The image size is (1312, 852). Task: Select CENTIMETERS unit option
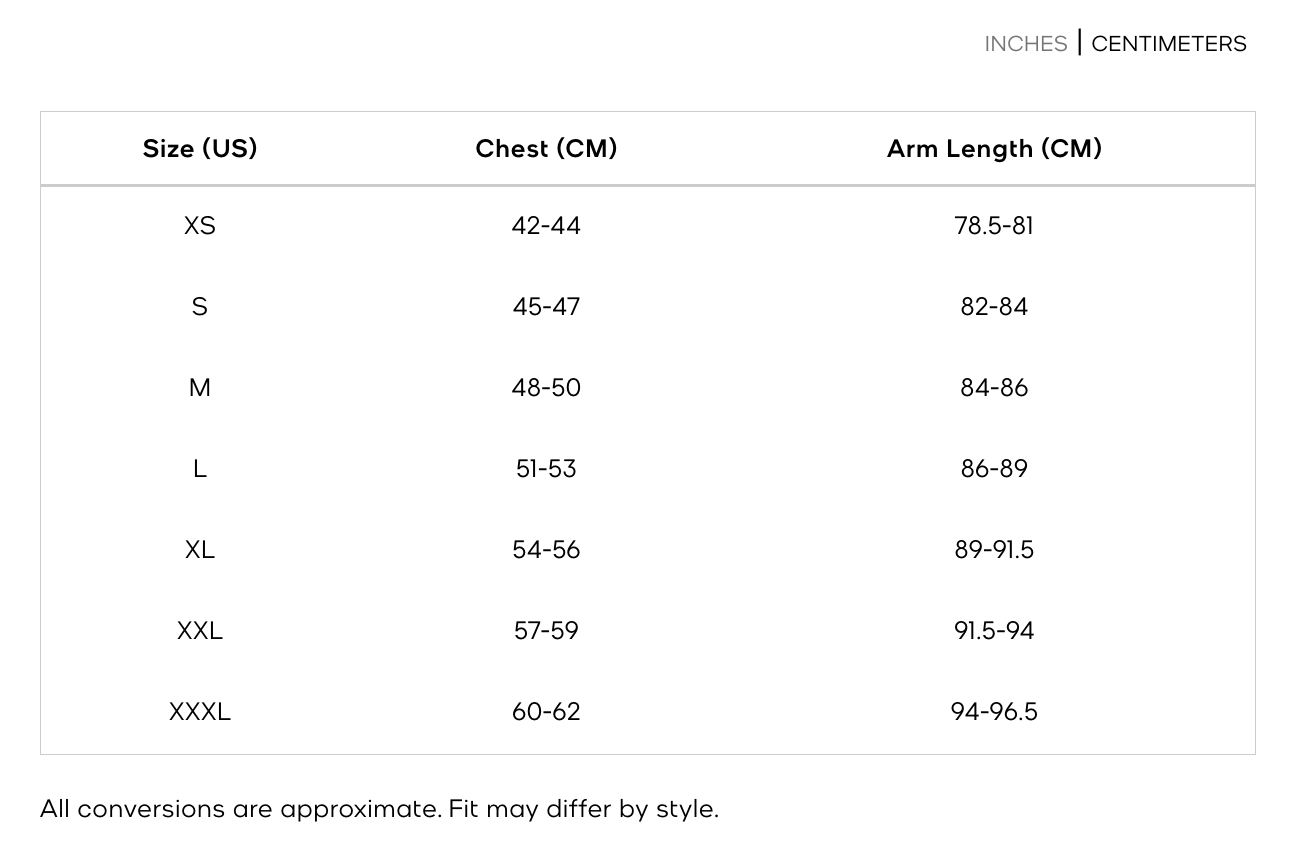[x=1169, y=44]
